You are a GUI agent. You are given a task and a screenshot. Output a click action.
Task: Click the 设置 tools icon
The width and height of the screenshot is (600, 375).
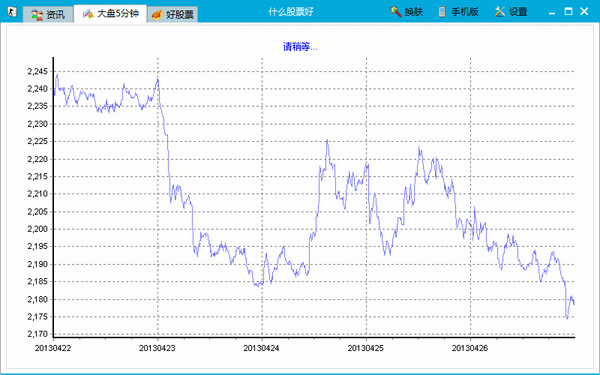[500, 12]
